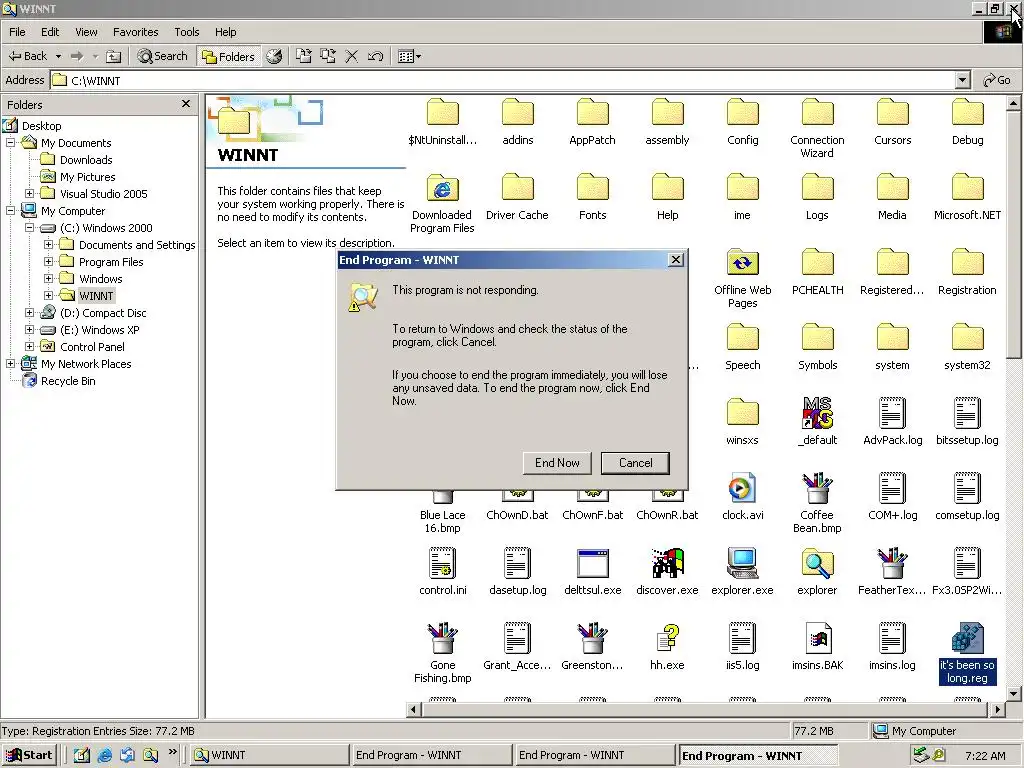Expand the Program Files tree node
The width and height of the screenshot is (1024, 768).
[48, 261]
